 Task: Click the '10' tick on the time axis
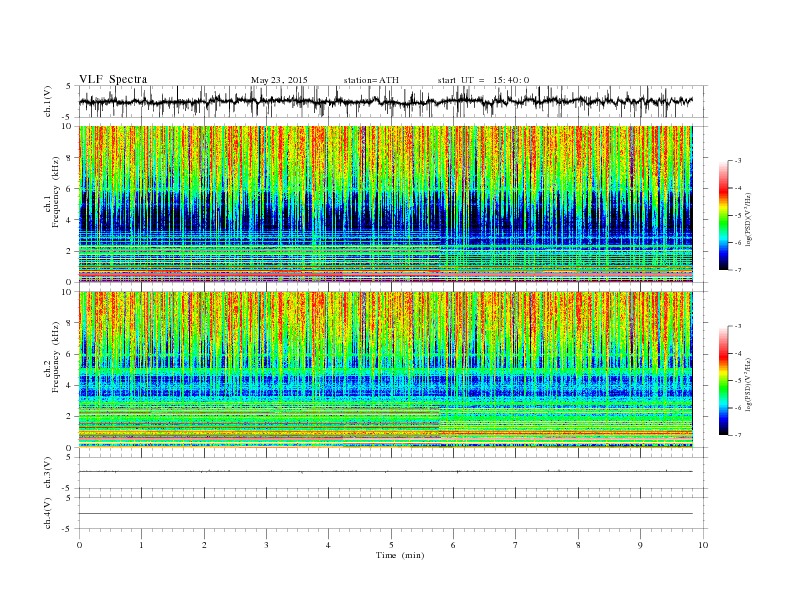[x=703, y=545]
